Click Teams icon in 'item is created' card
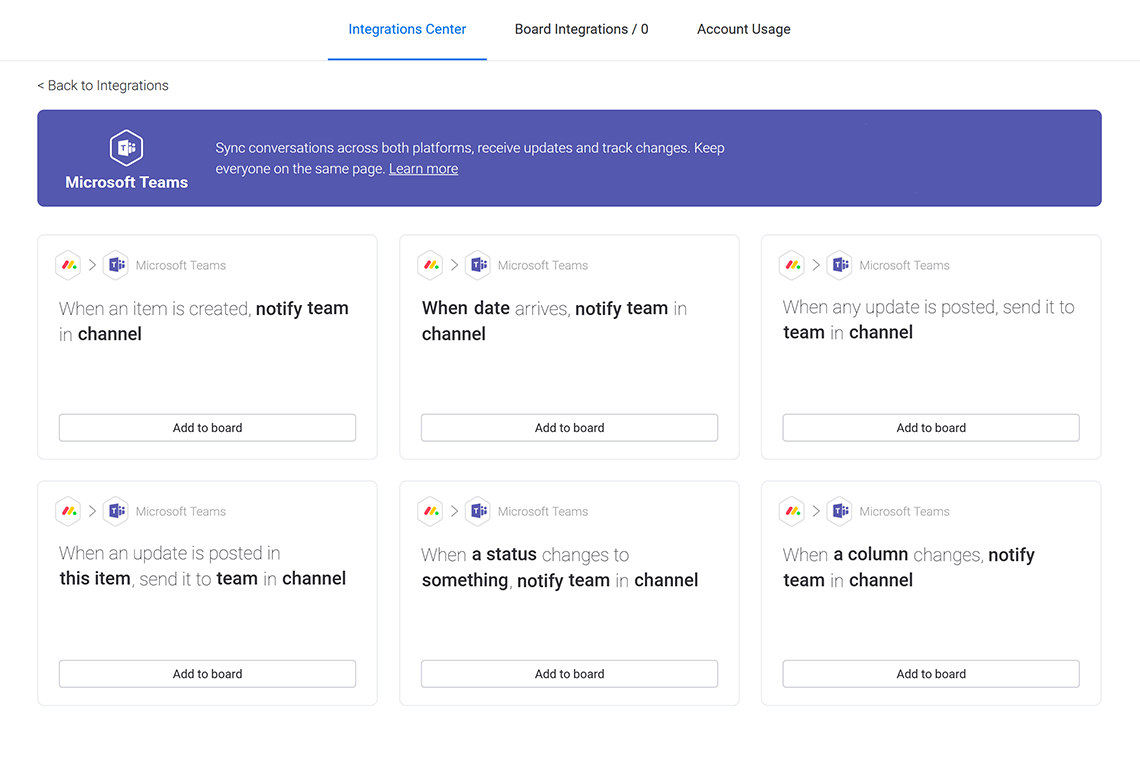The height and width of the screenshot is (767, 1140). coord(116,265)
